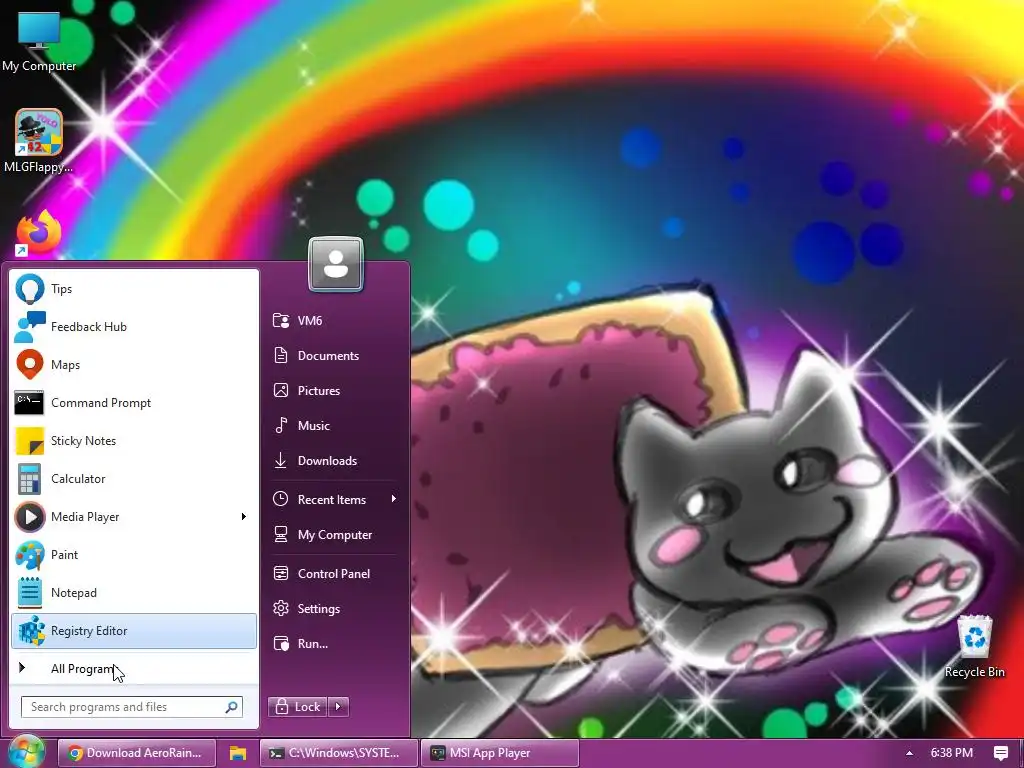
Task: Select the Firefox desktop shortcut
Action: 39,232
